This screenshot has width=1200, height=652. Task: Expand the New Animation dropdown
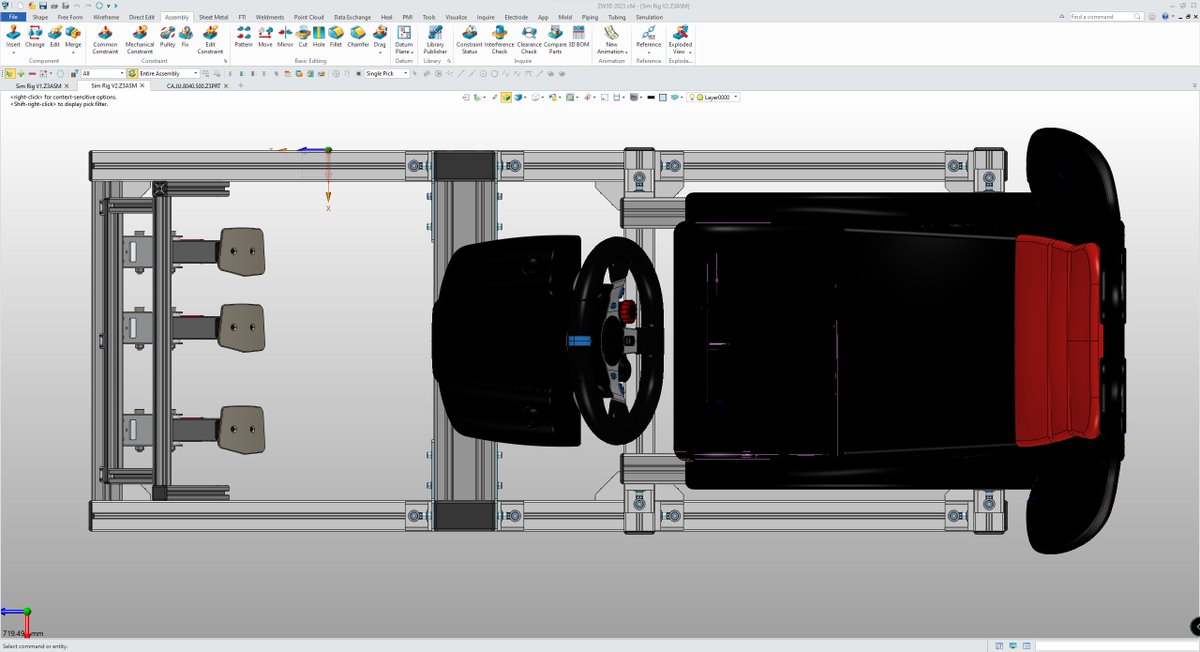point(626,51)
